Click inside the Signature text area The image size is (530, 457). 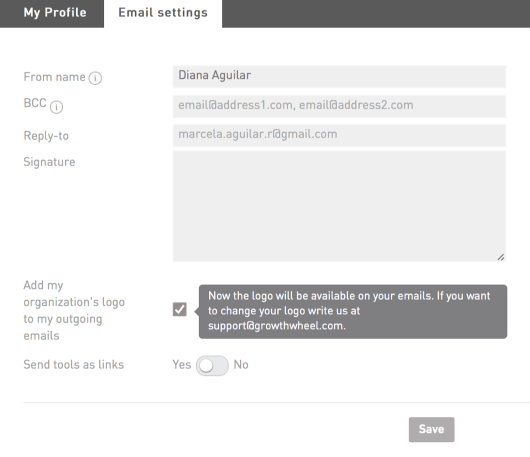(x=339, y=206)
